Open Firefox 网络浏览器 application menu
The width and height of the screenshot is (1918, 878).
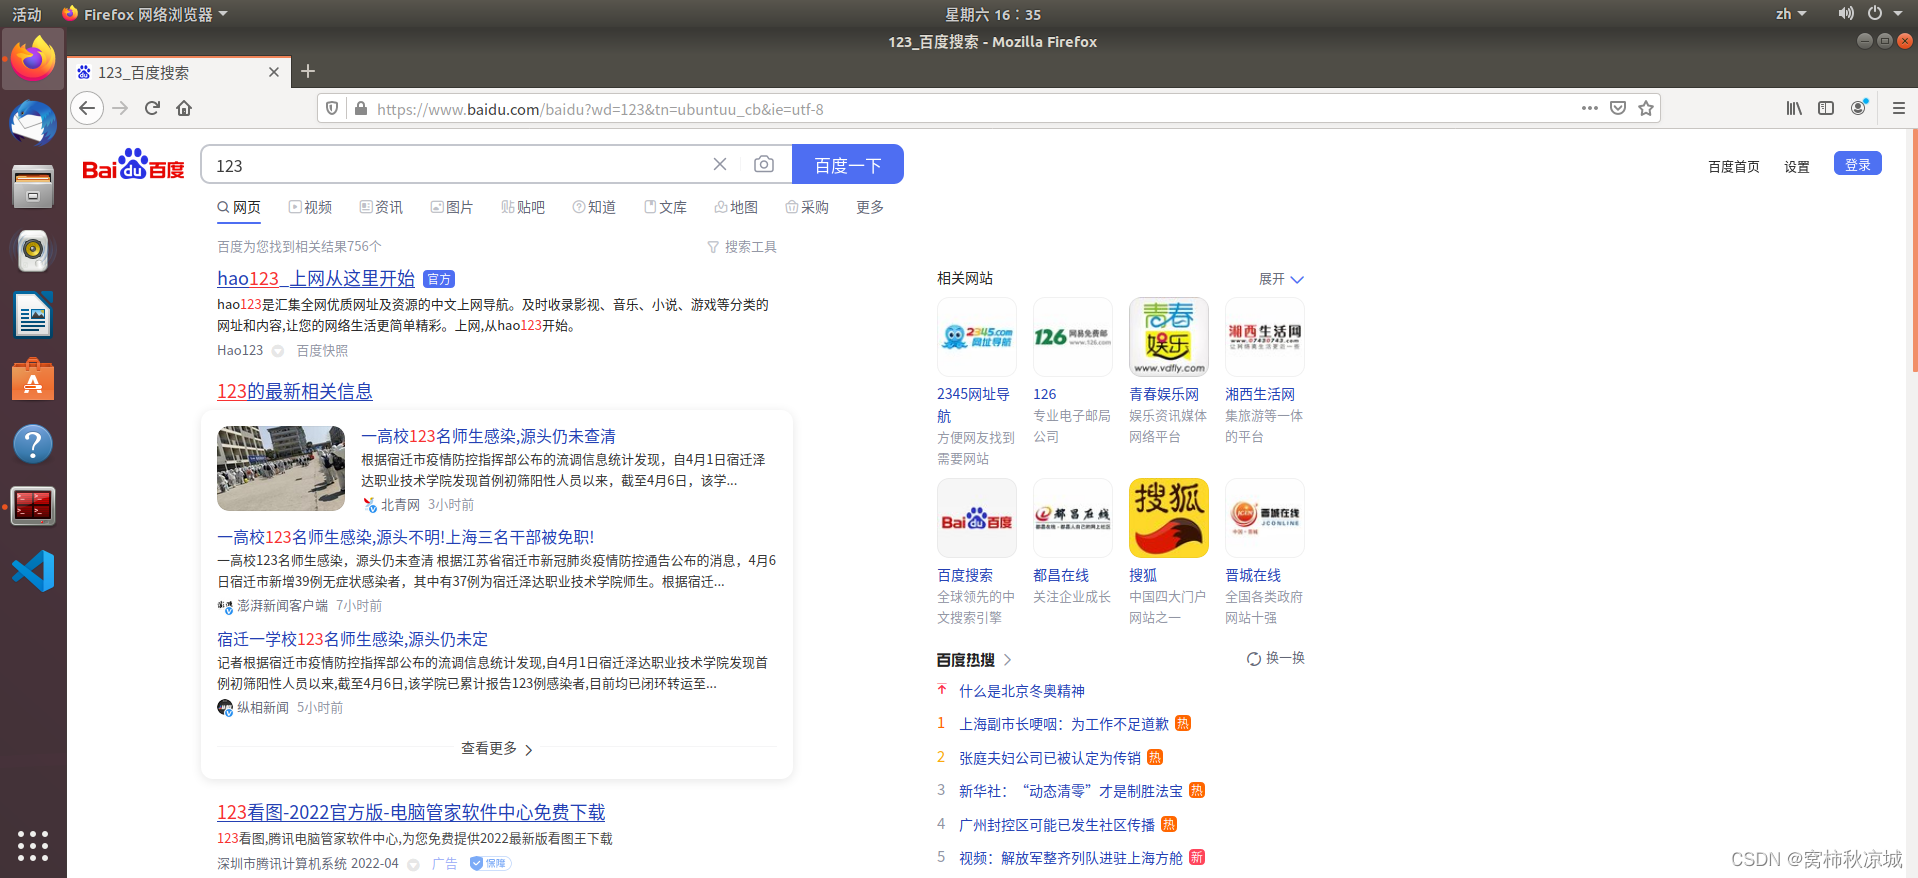pyautogui.click(x=145, y=14)
